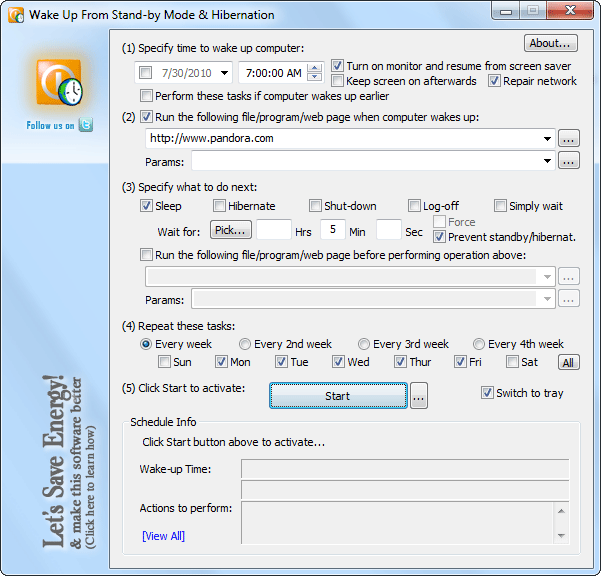Check the Simply wait option

point(500,206)
